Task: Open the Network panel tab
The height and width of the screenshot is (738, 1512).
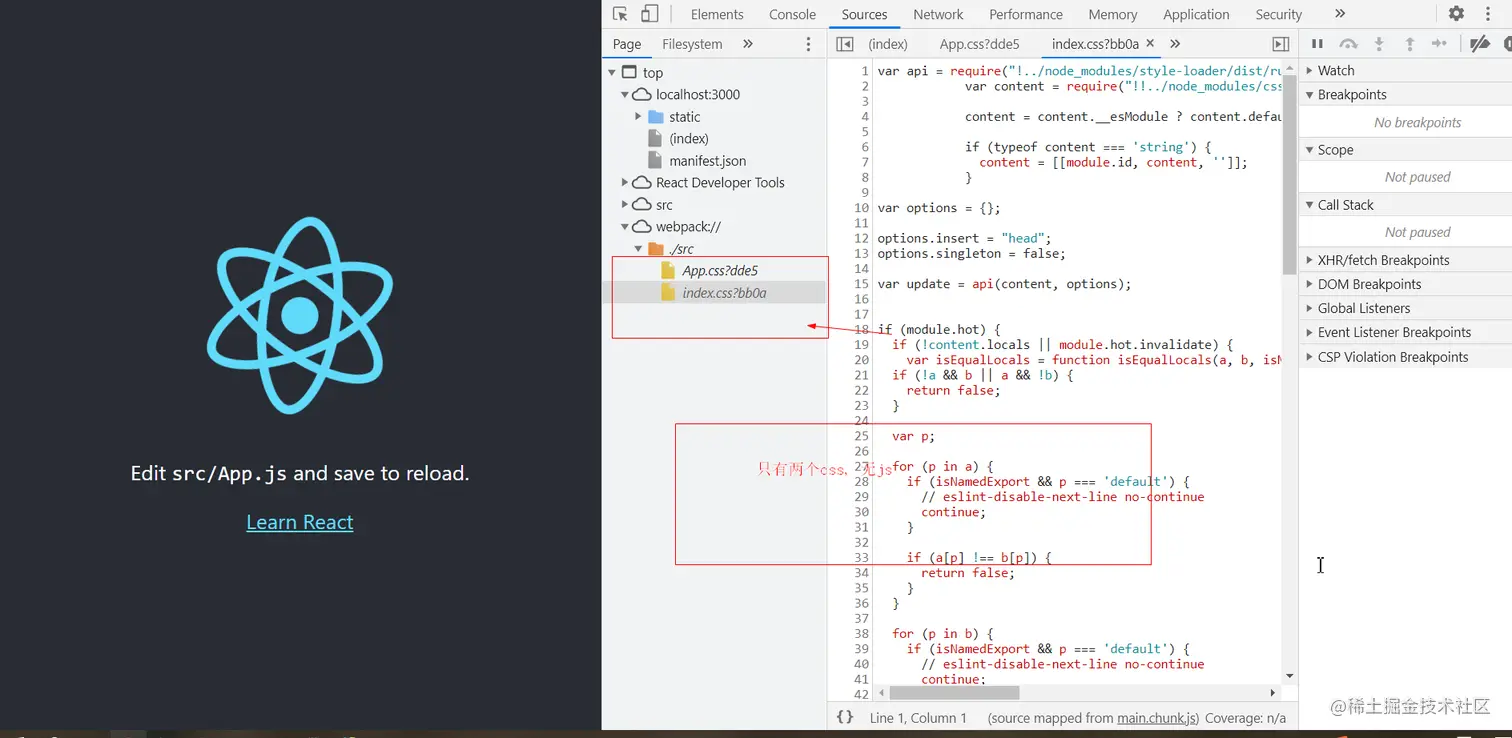Action: [938, 14]
